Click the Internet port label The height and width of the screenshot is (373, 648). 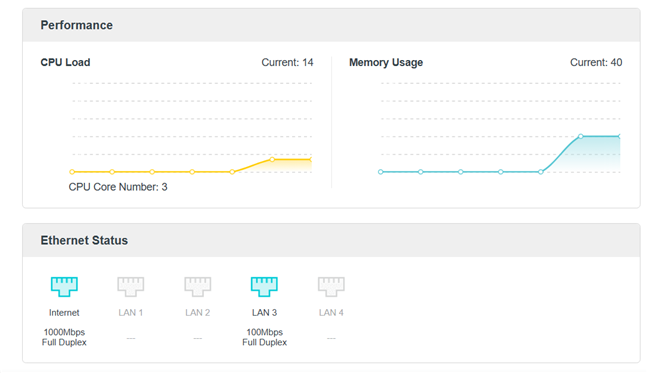tap(64, 313)
